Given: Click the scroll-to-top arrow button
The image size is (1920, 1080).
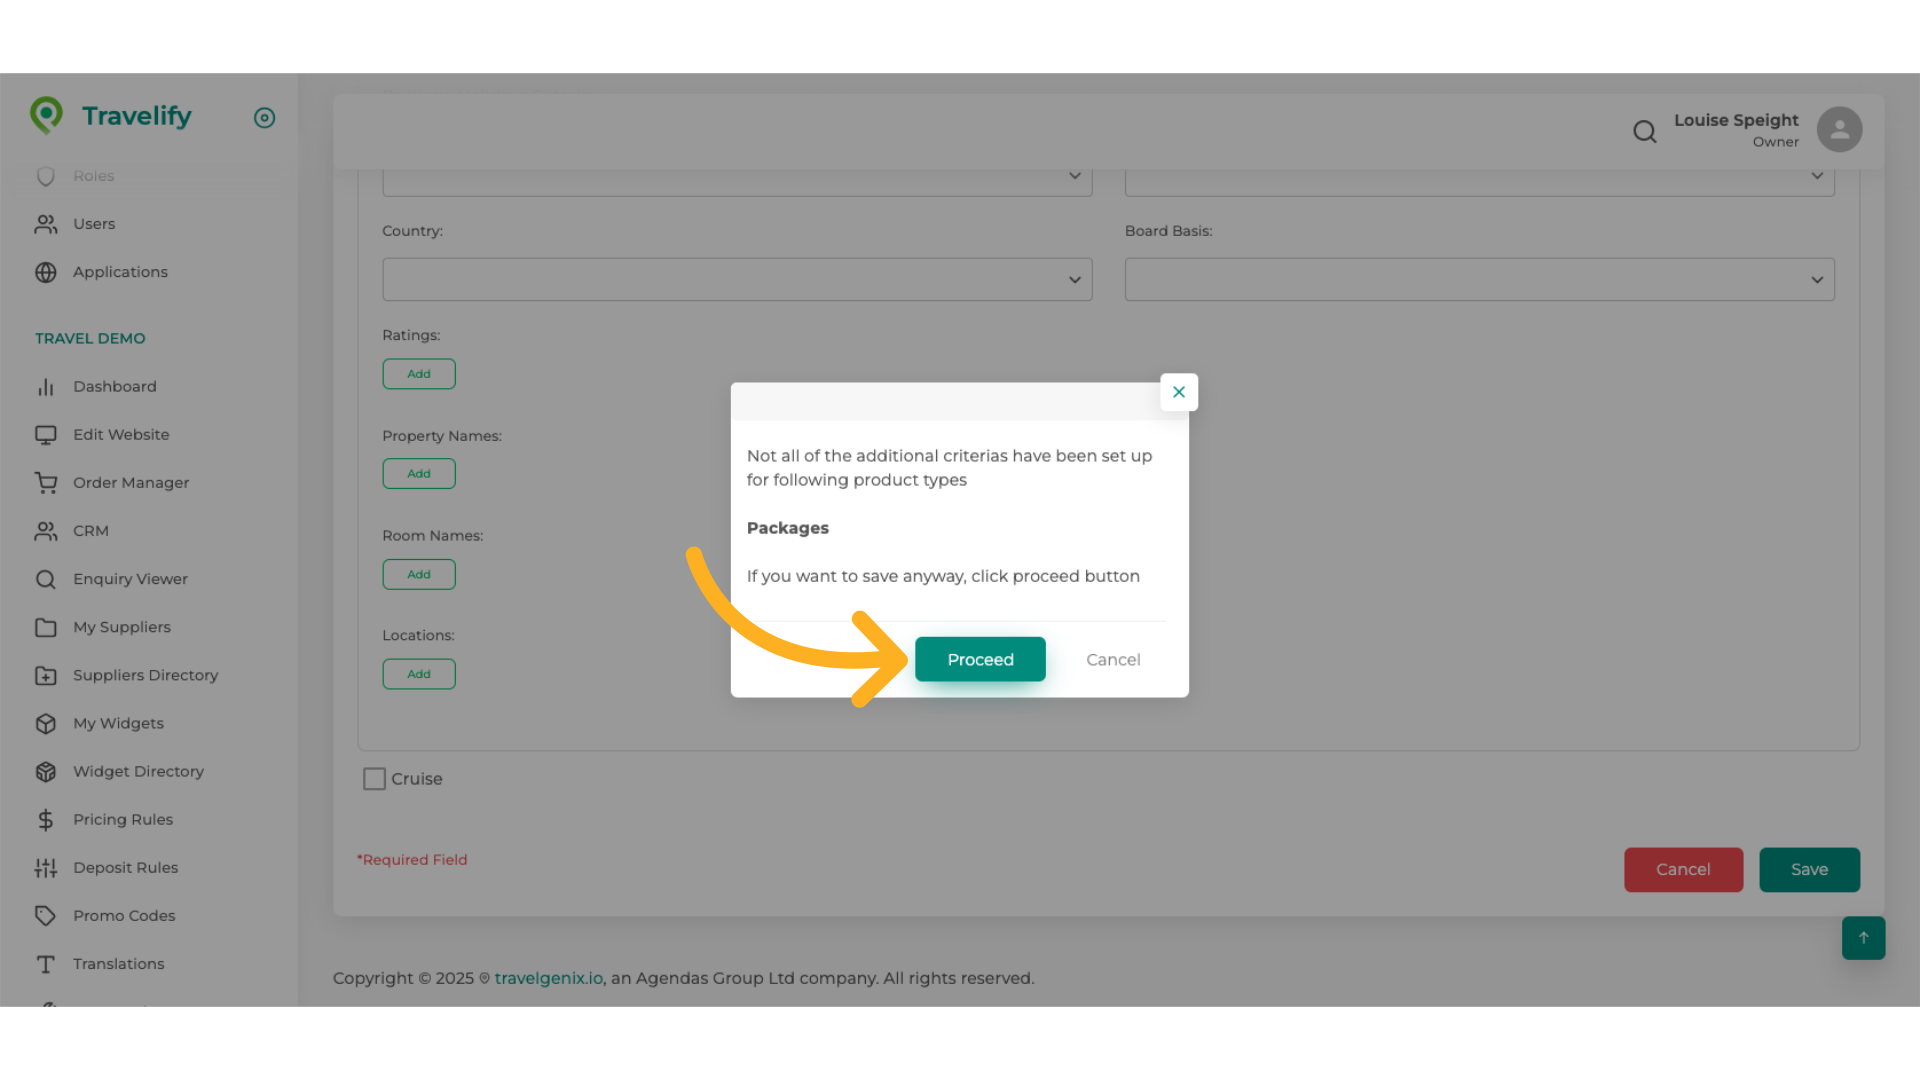Looking at the screenshot, I should click(x=1863, y=938).
